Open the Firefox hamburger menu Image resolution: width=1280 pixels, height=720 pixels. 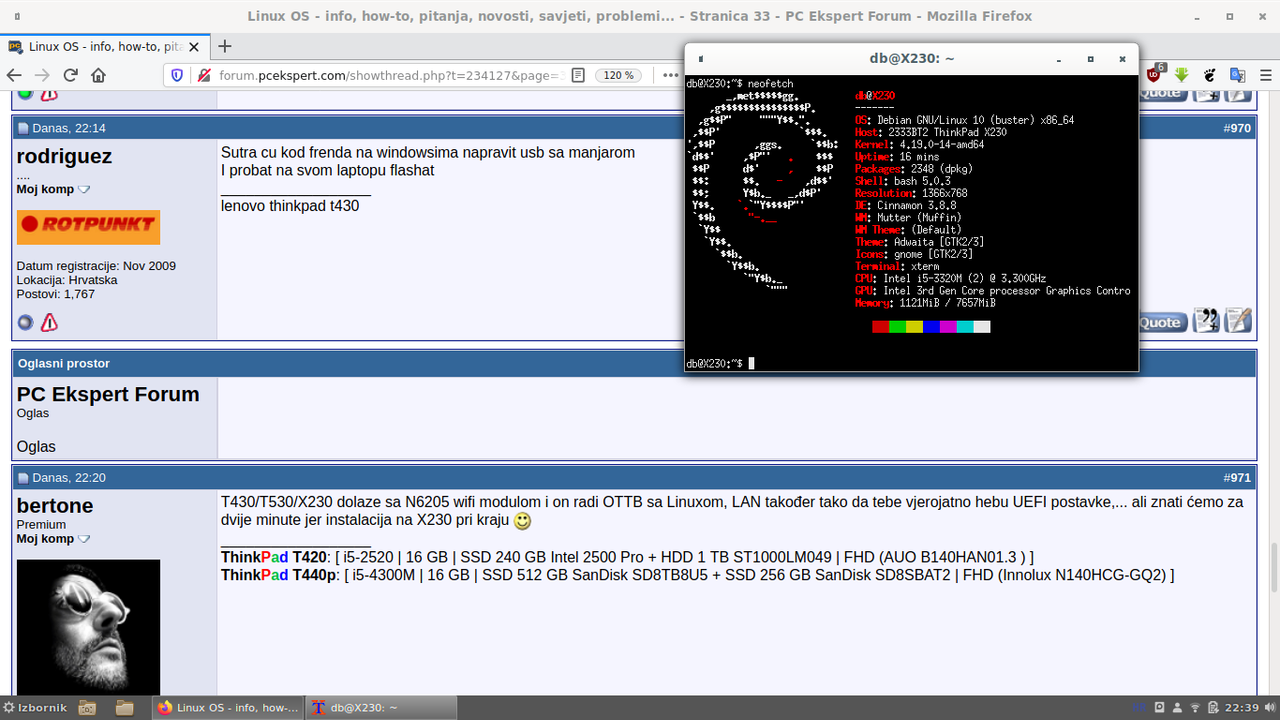click(1265, 75)
